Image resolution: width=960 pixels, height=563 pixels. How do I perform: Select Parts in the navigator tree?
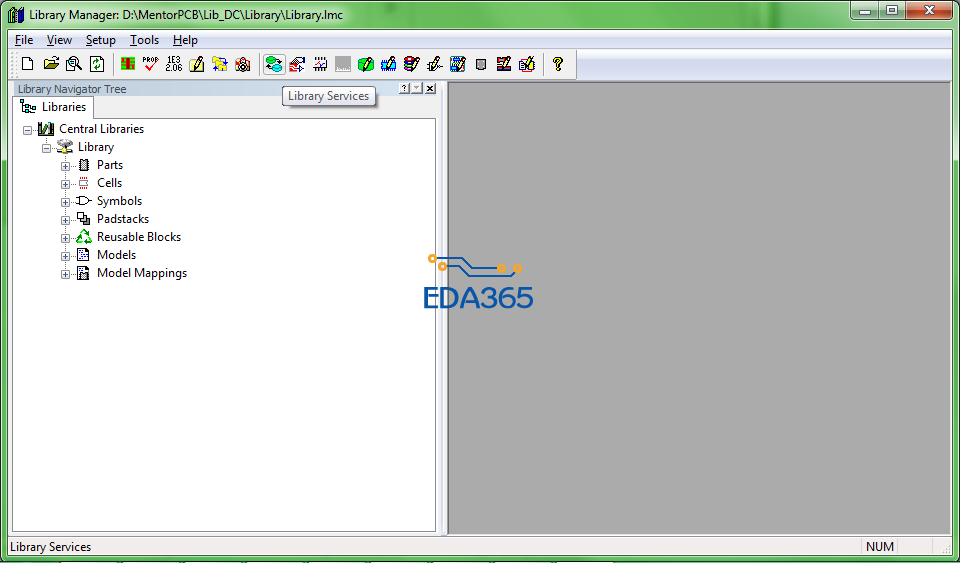(110, 165)
